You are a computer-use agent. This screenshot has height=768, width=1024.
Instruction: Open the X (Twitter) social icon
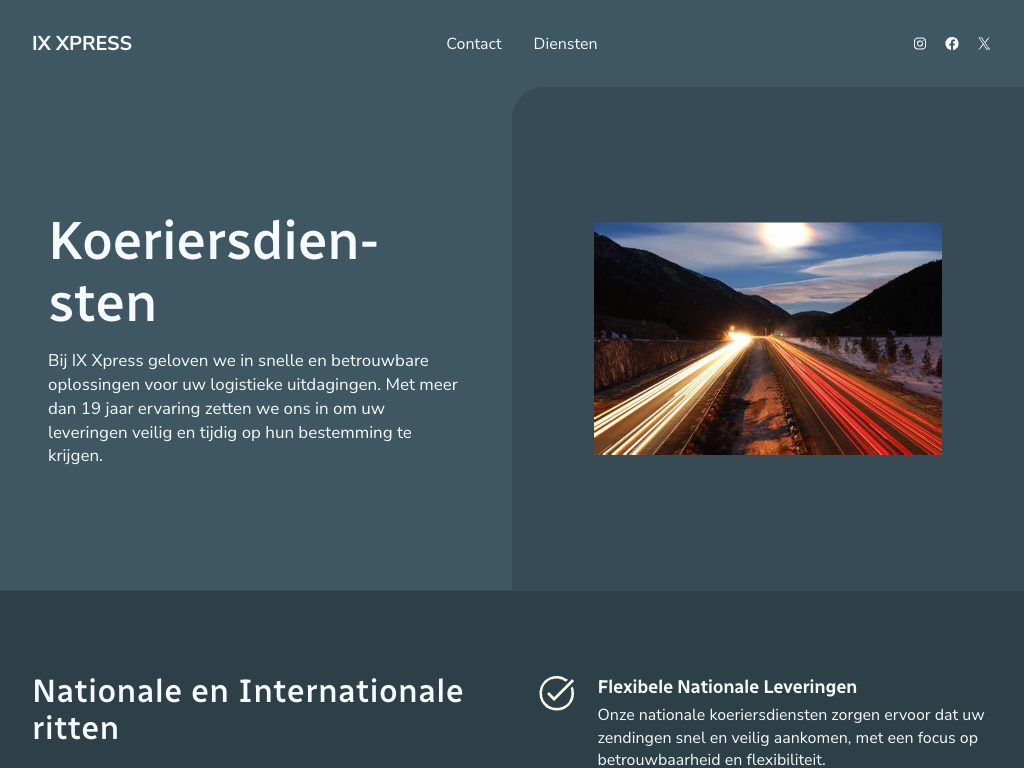point(984,44)
